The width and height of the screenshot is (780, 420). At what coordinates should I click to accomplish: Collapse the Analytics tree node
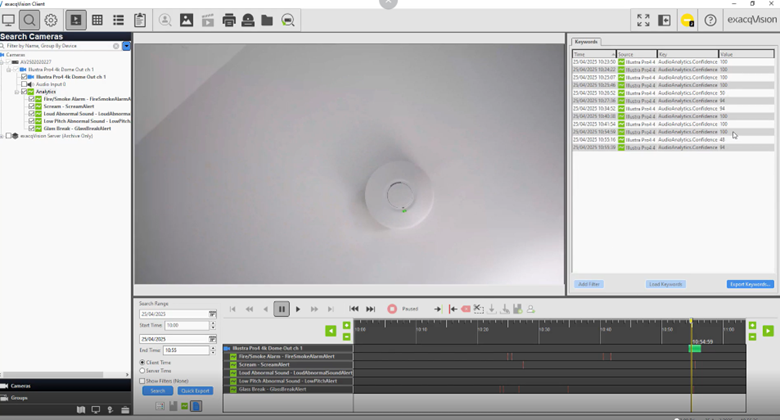click(x=17, y=92)
